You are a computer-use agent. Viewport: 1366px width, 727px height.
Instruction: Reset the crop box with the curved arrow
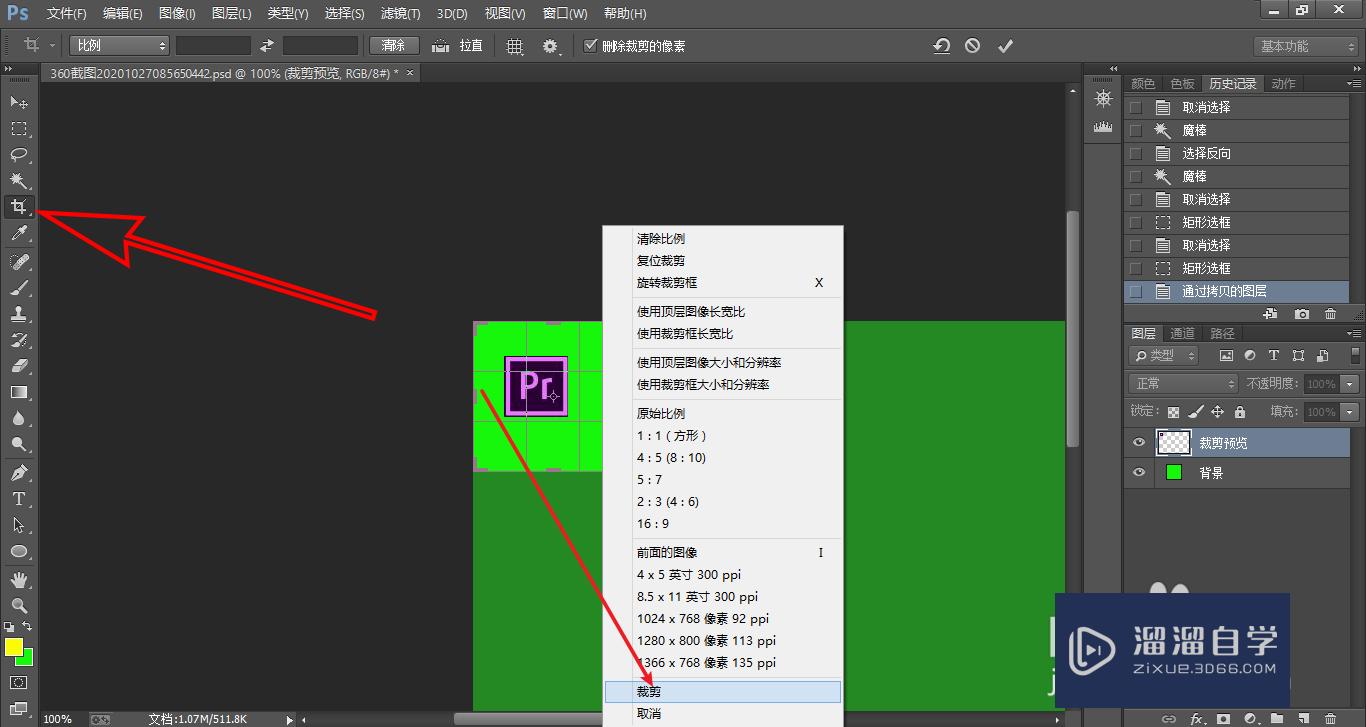[x=942, y=46]
